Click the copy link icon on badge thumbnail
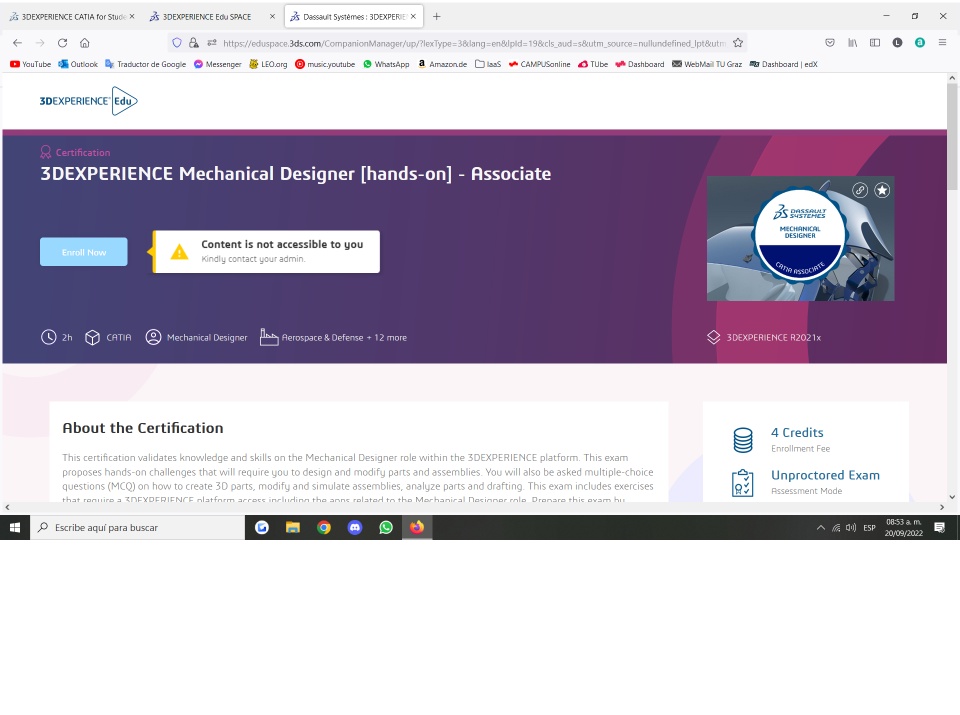The width and height of the screenshot is (960, 715). (860, 190)
